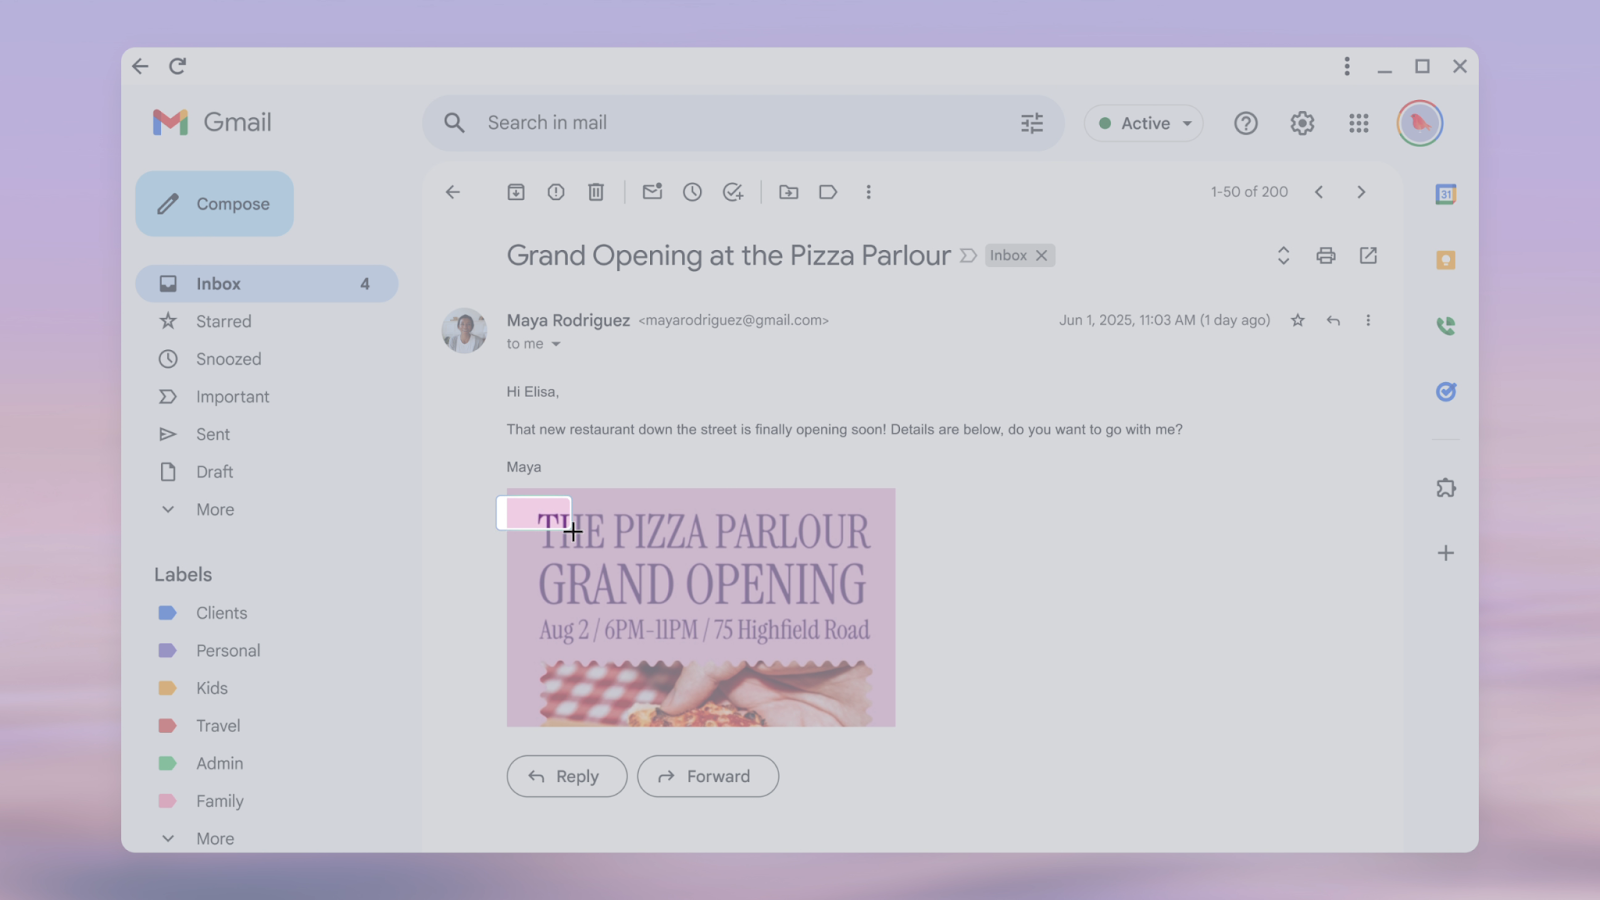Reload the page

[x=178, y=66]
